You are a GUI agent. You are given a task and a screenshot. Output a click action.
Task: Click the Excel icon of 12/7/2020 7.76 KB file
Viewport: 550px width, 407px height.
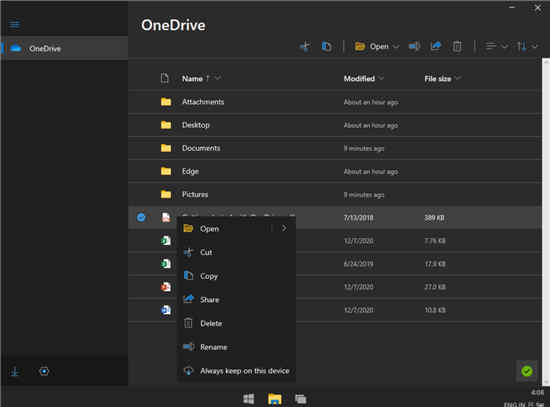pyautogui.click(x=166, y=241)
